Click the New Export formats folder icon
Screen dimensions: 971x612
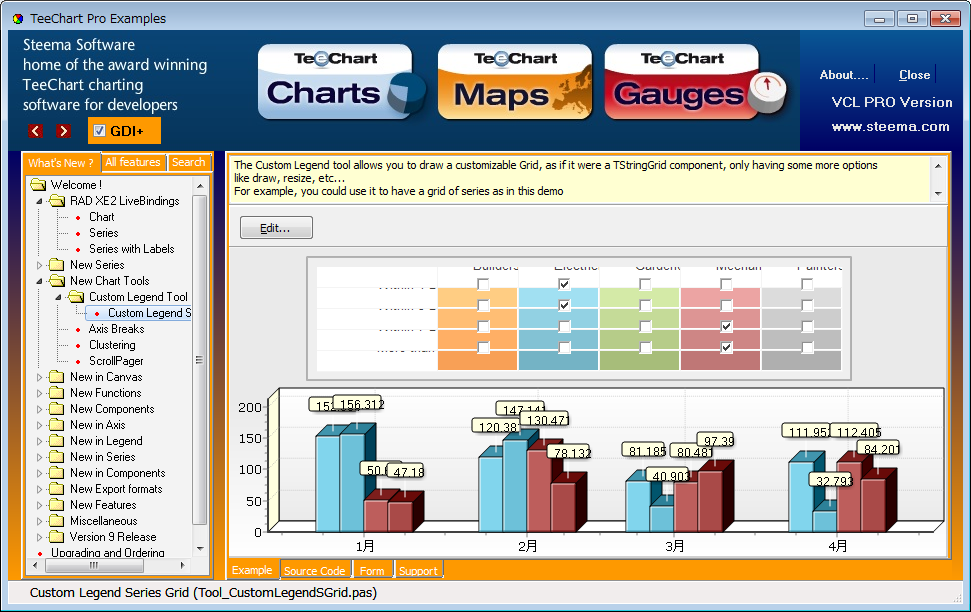57,489
